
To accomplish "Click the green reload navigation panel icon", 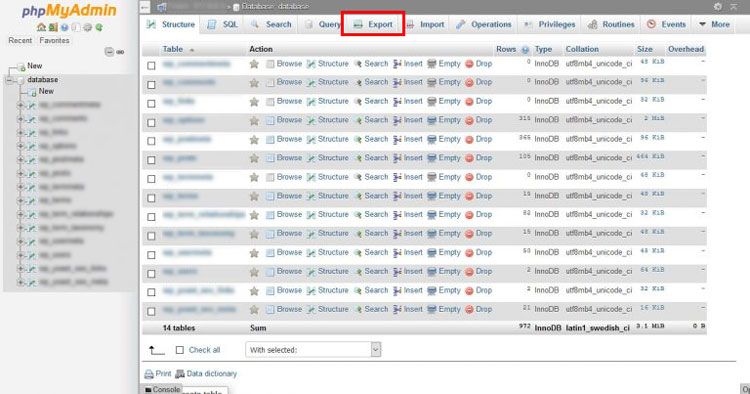I will point(99,27).
